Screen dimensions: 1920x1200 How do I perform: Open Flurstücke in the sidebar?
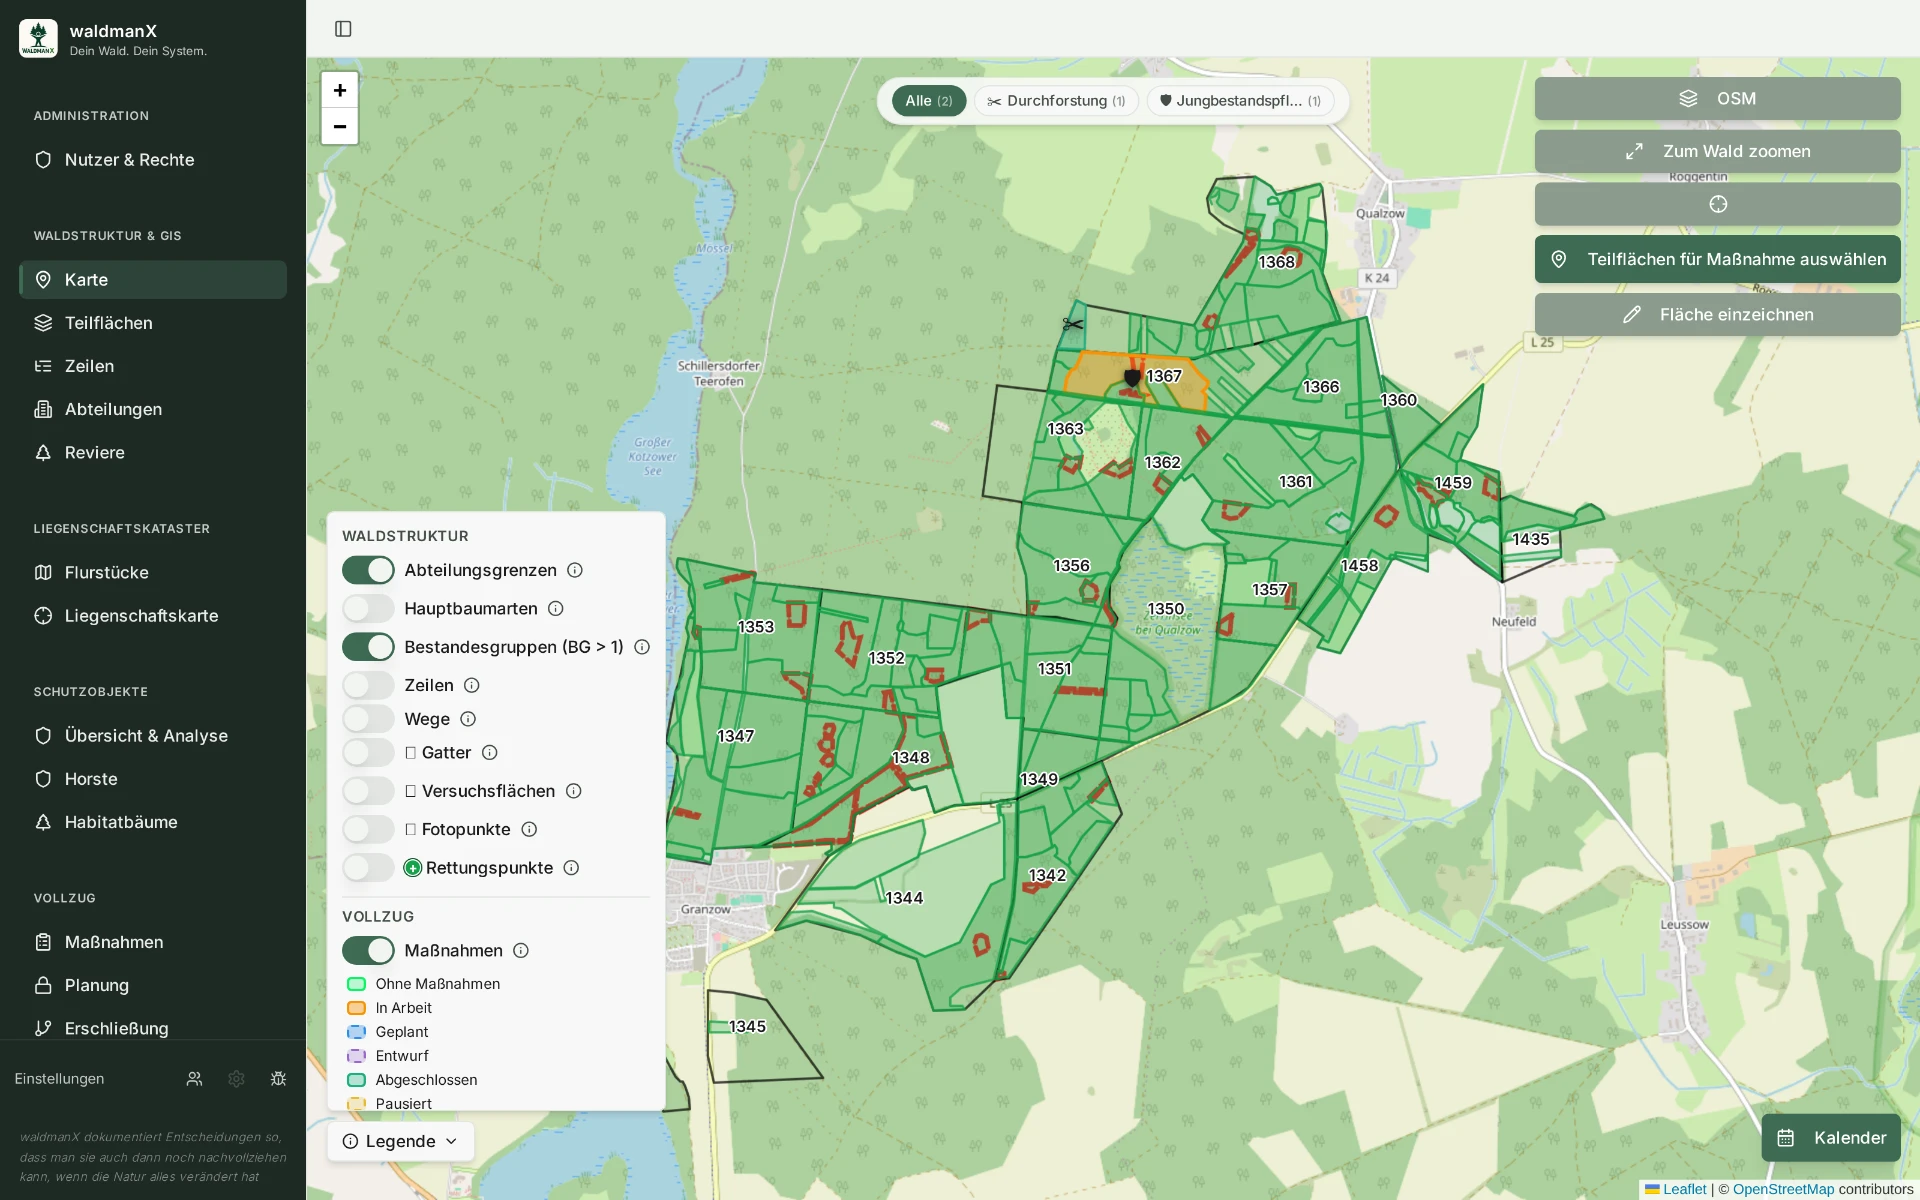pos(153,572)
